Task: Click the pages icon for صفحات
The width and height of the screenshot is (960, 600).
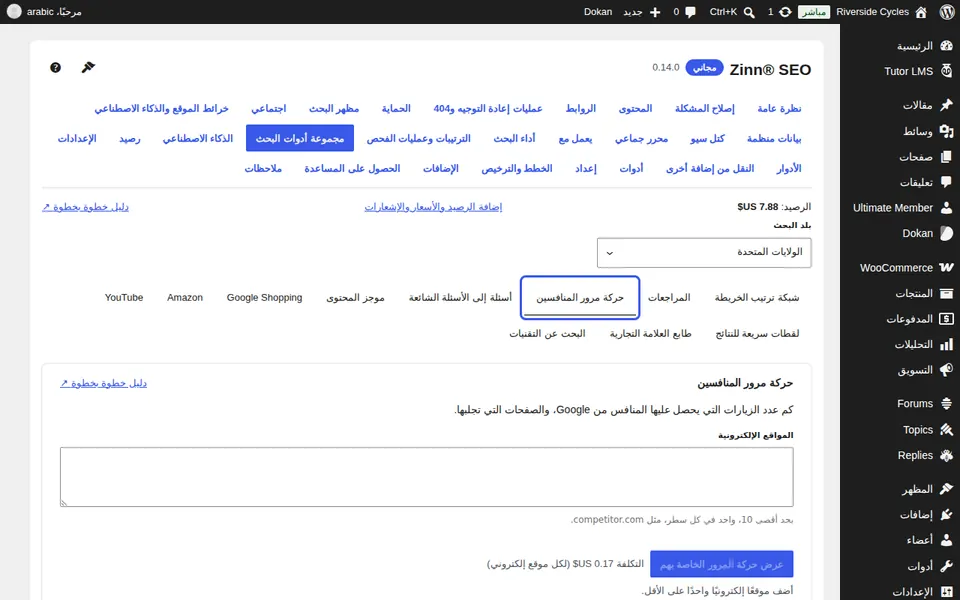Action: [x=946, y=157]
